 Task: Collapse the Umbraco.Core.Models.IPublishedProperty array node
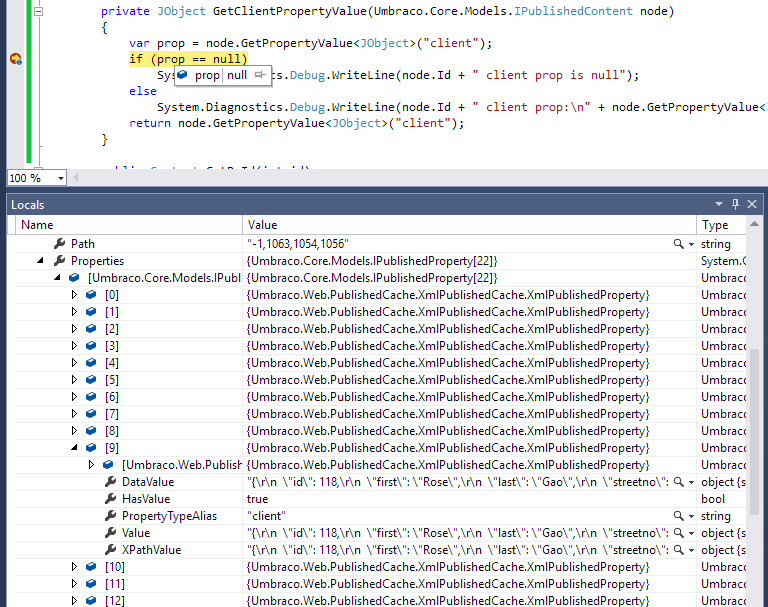click(x=57, y=278)
